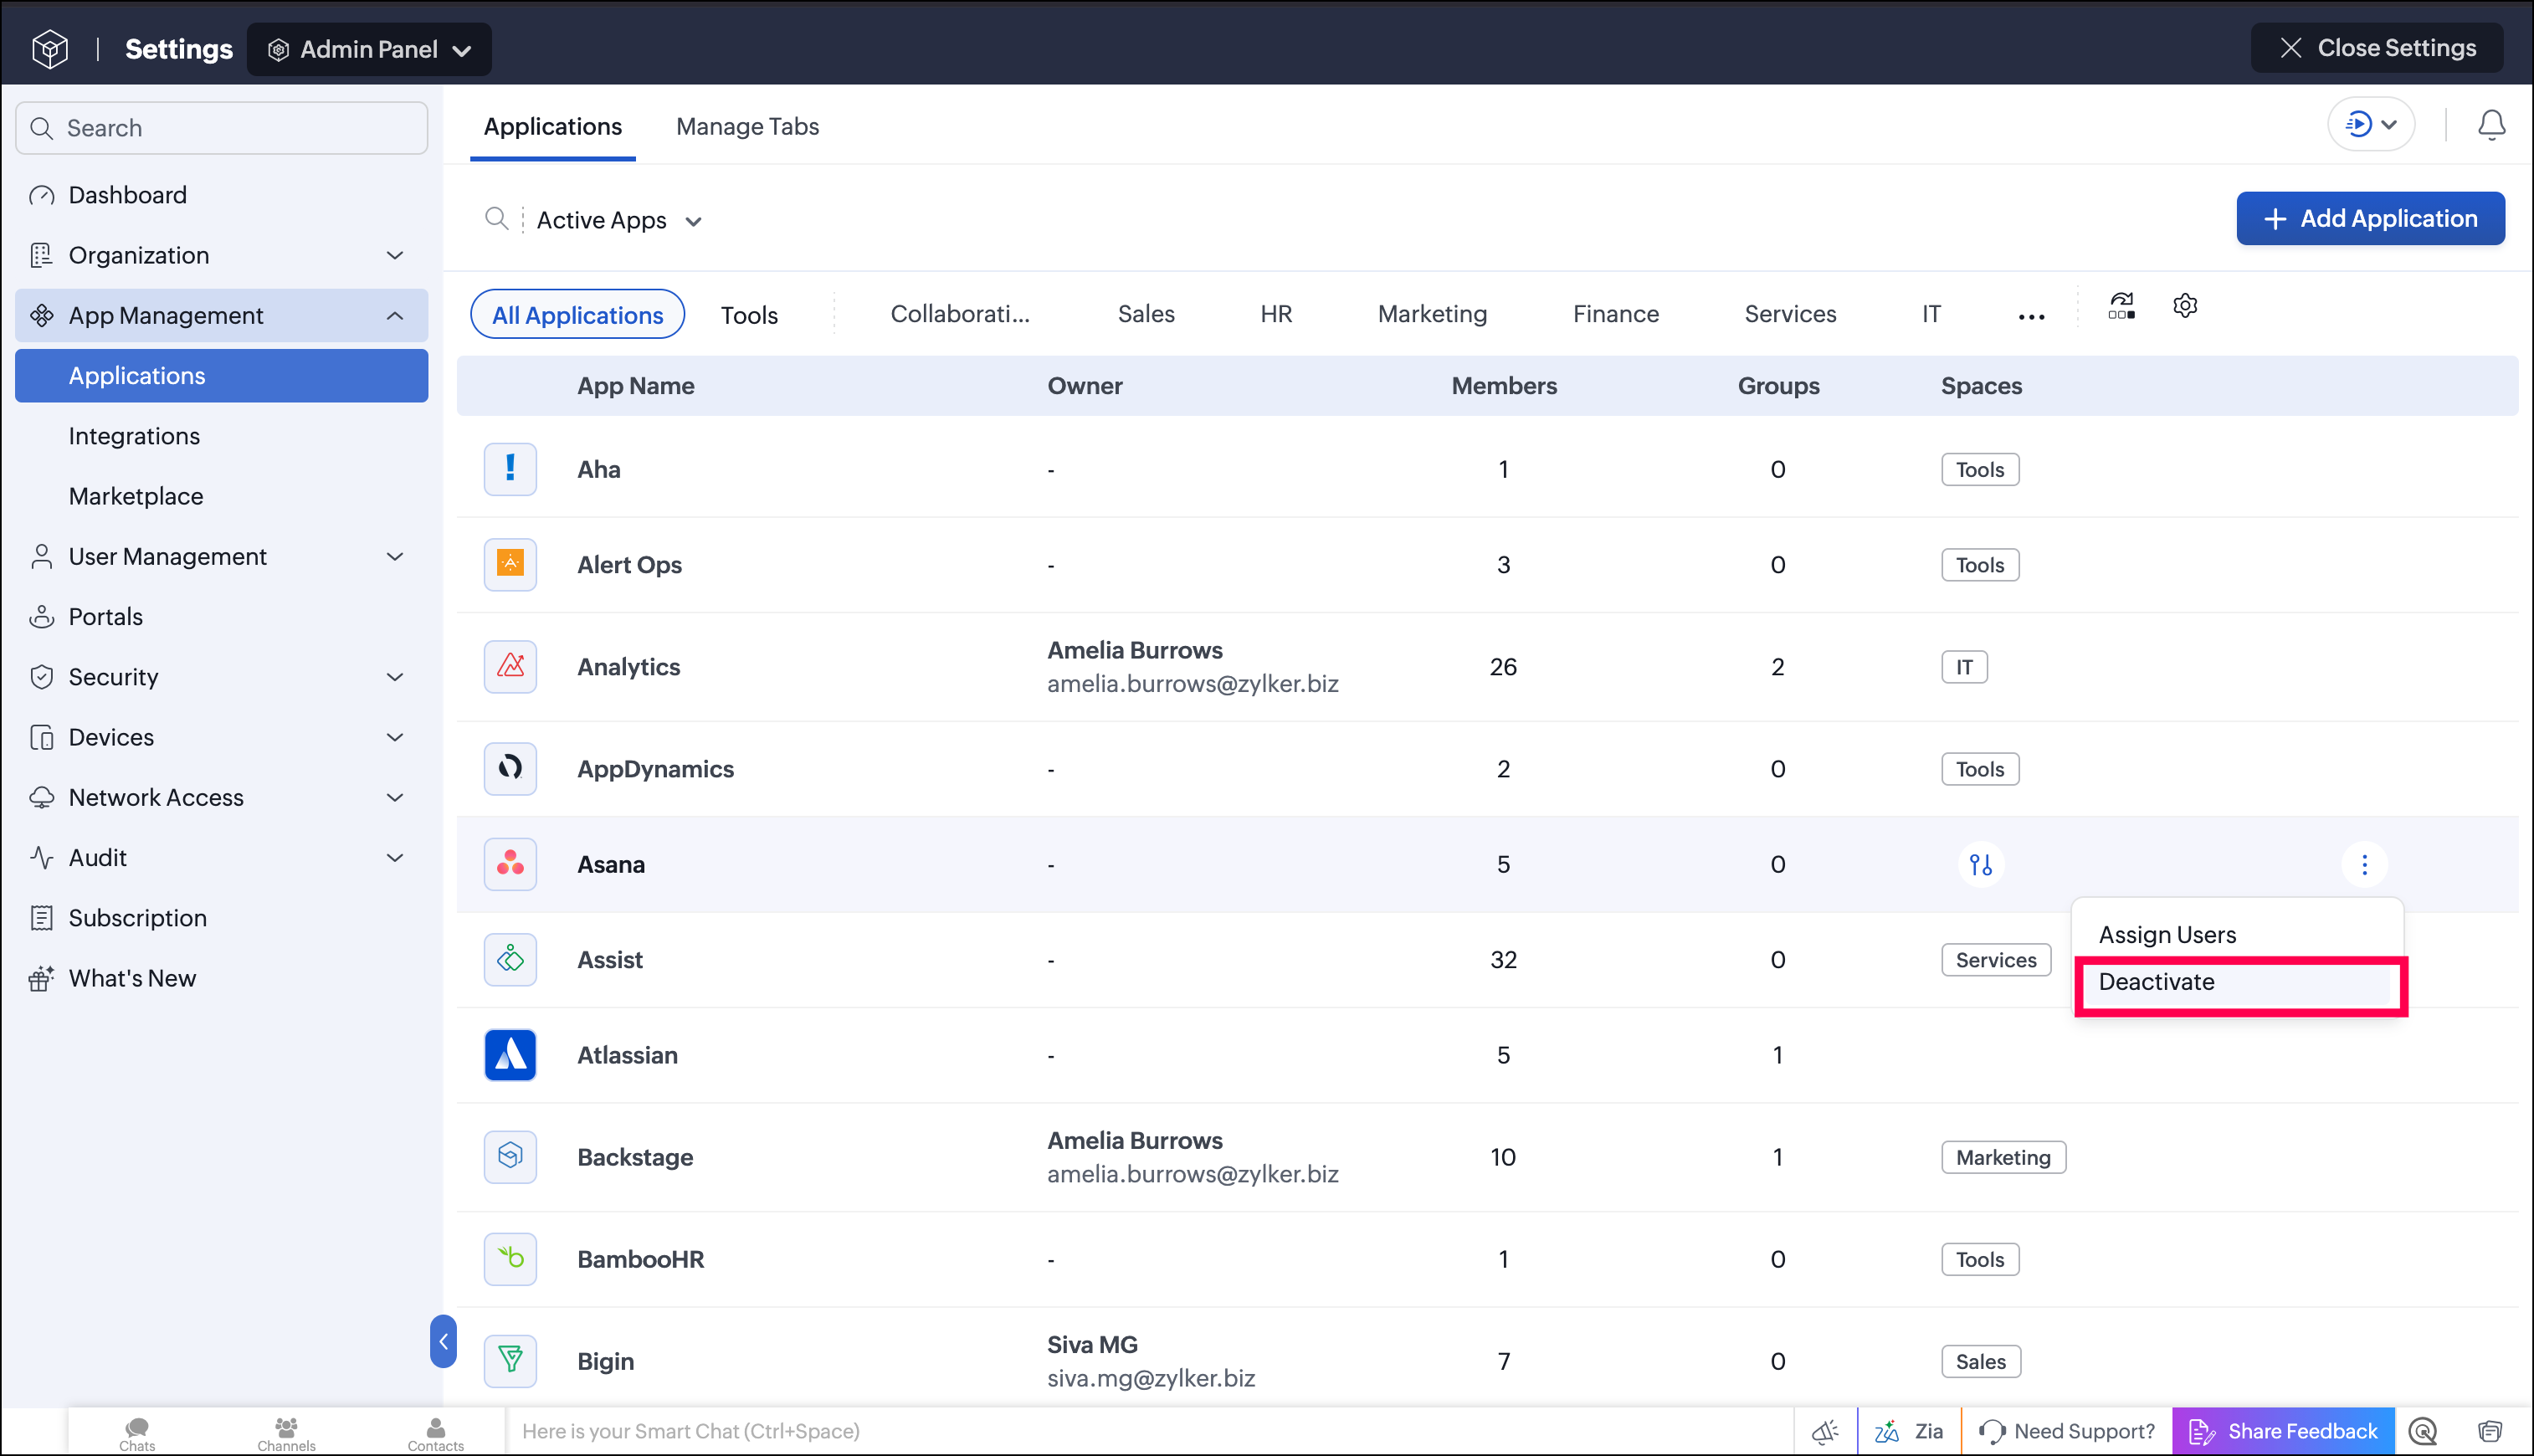Click the sidebar Search input field
The height and width of the screenshot is (1456, 2534).
tap(222, 128)
